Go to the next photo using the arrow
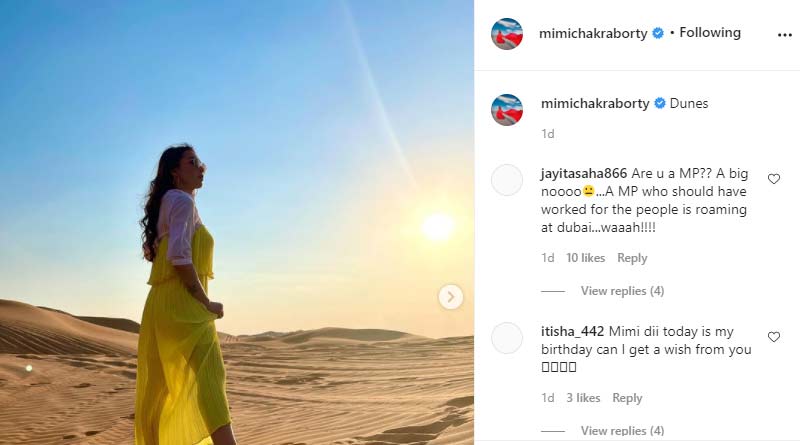800x445 pixels. pyautogui.click(x=451, y=296)
